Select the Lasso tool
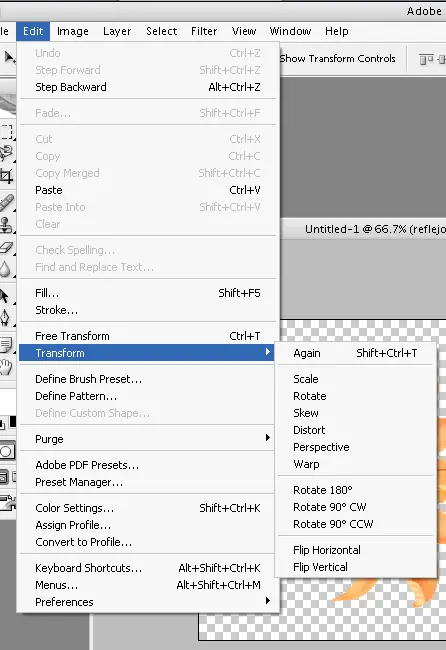This screenshot has height=650, width=446. pyautogui.click(x=6, y=153)
